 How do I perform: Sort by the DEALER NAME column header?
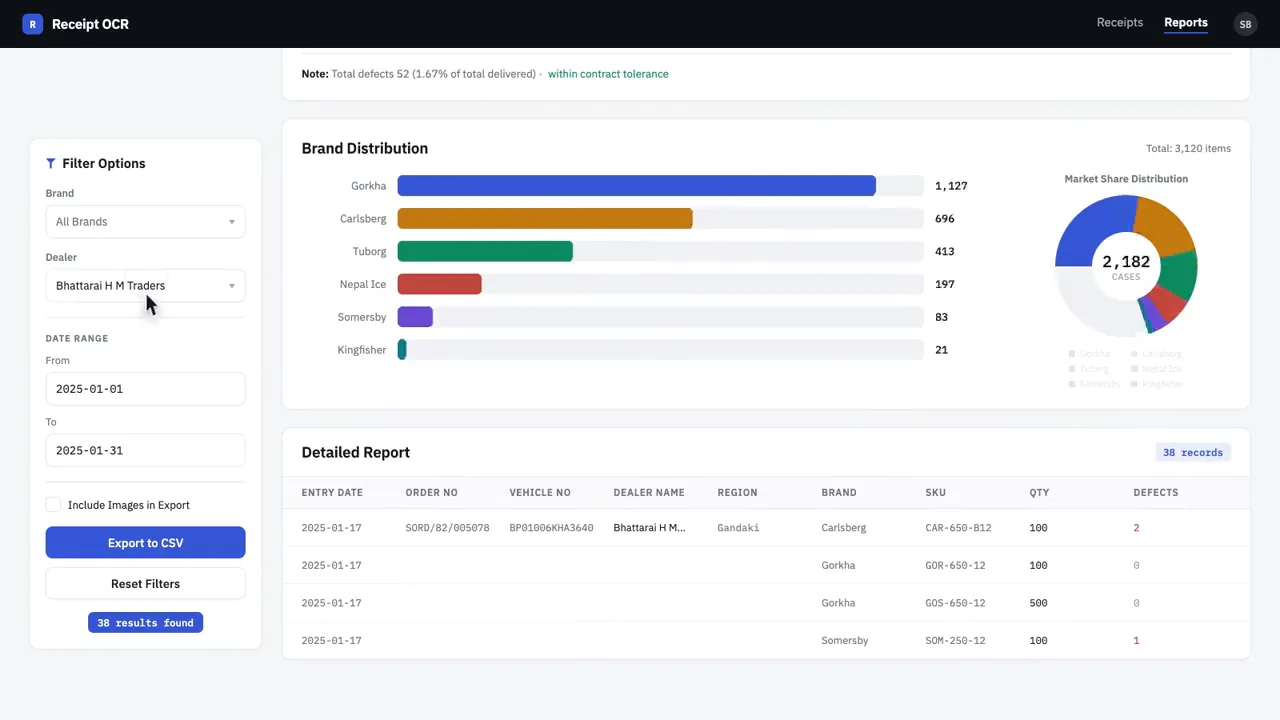[x=649, y=493]
